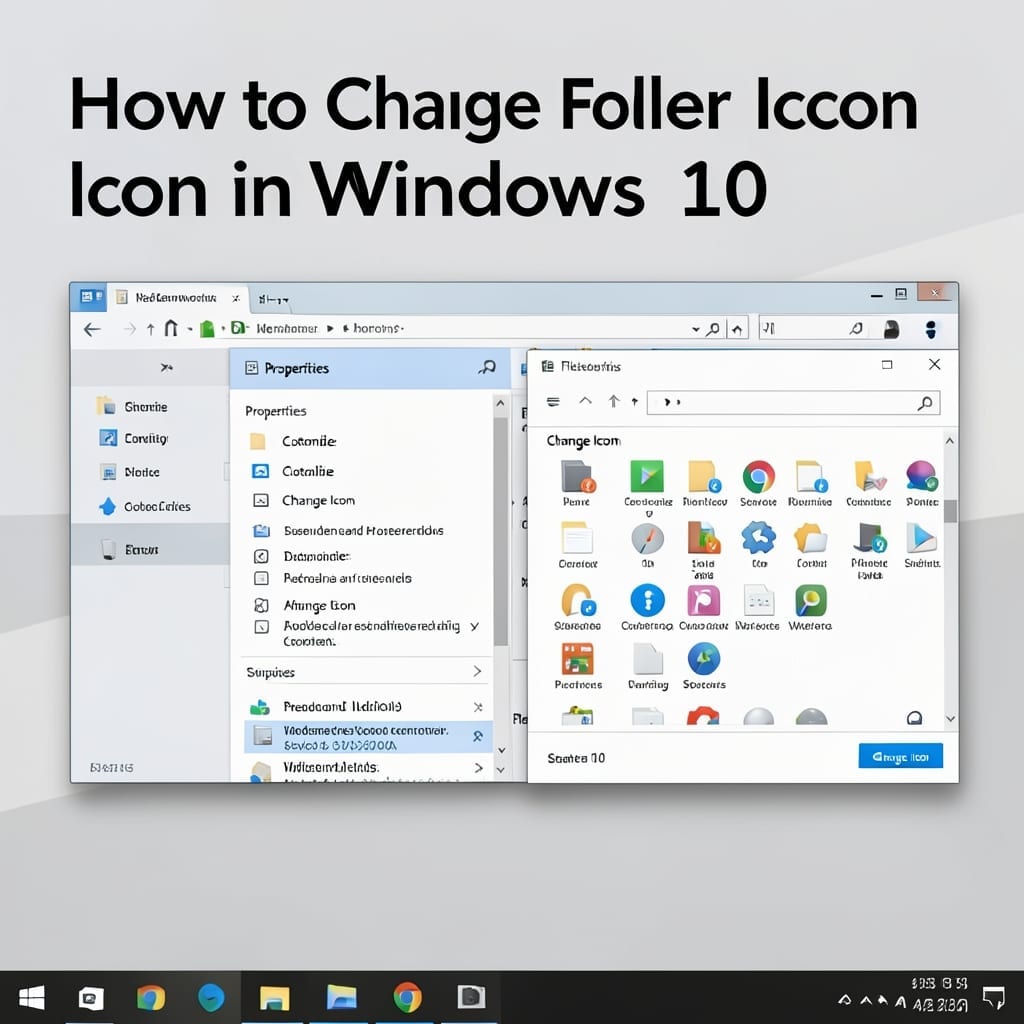Go back with the Explorer back arrow
The width and height of the screenshot is (1024, 1024).
click(92, 330)
